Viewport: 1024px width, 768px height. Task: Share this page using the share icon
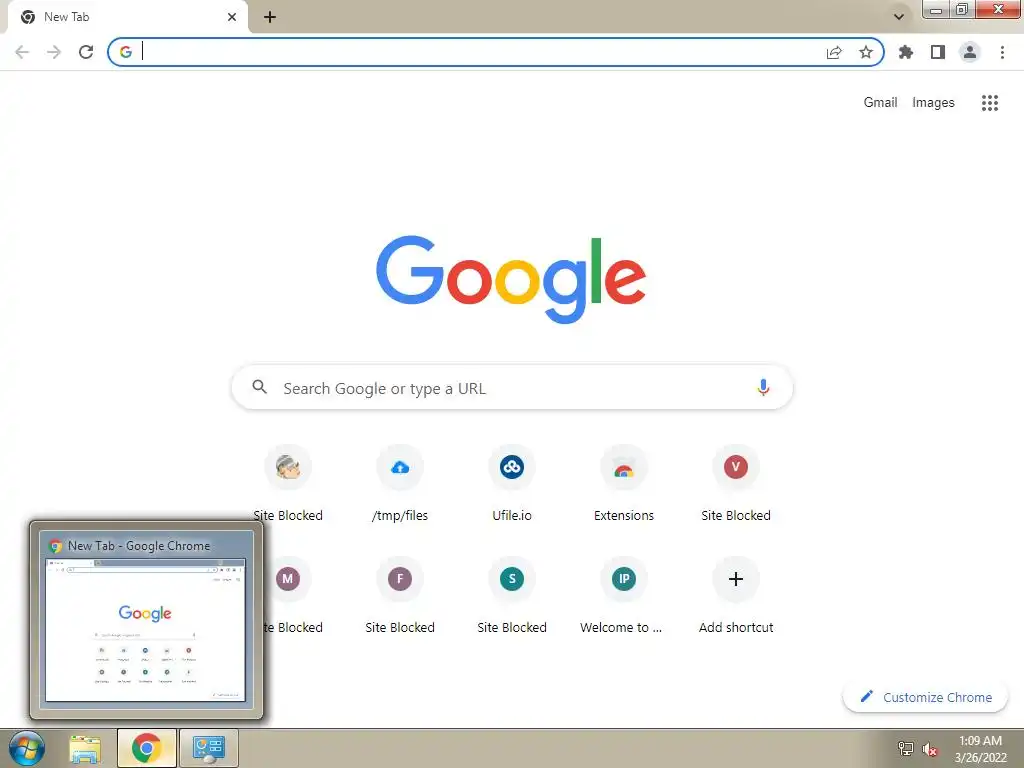point(834,52)
